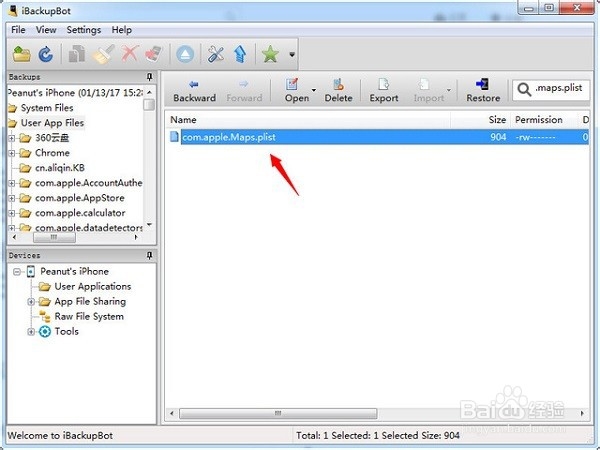Expand the com.apple.AppStore folder
Image resolution: width=600 pixels, height=450 pixels.
tap(12, 198)
